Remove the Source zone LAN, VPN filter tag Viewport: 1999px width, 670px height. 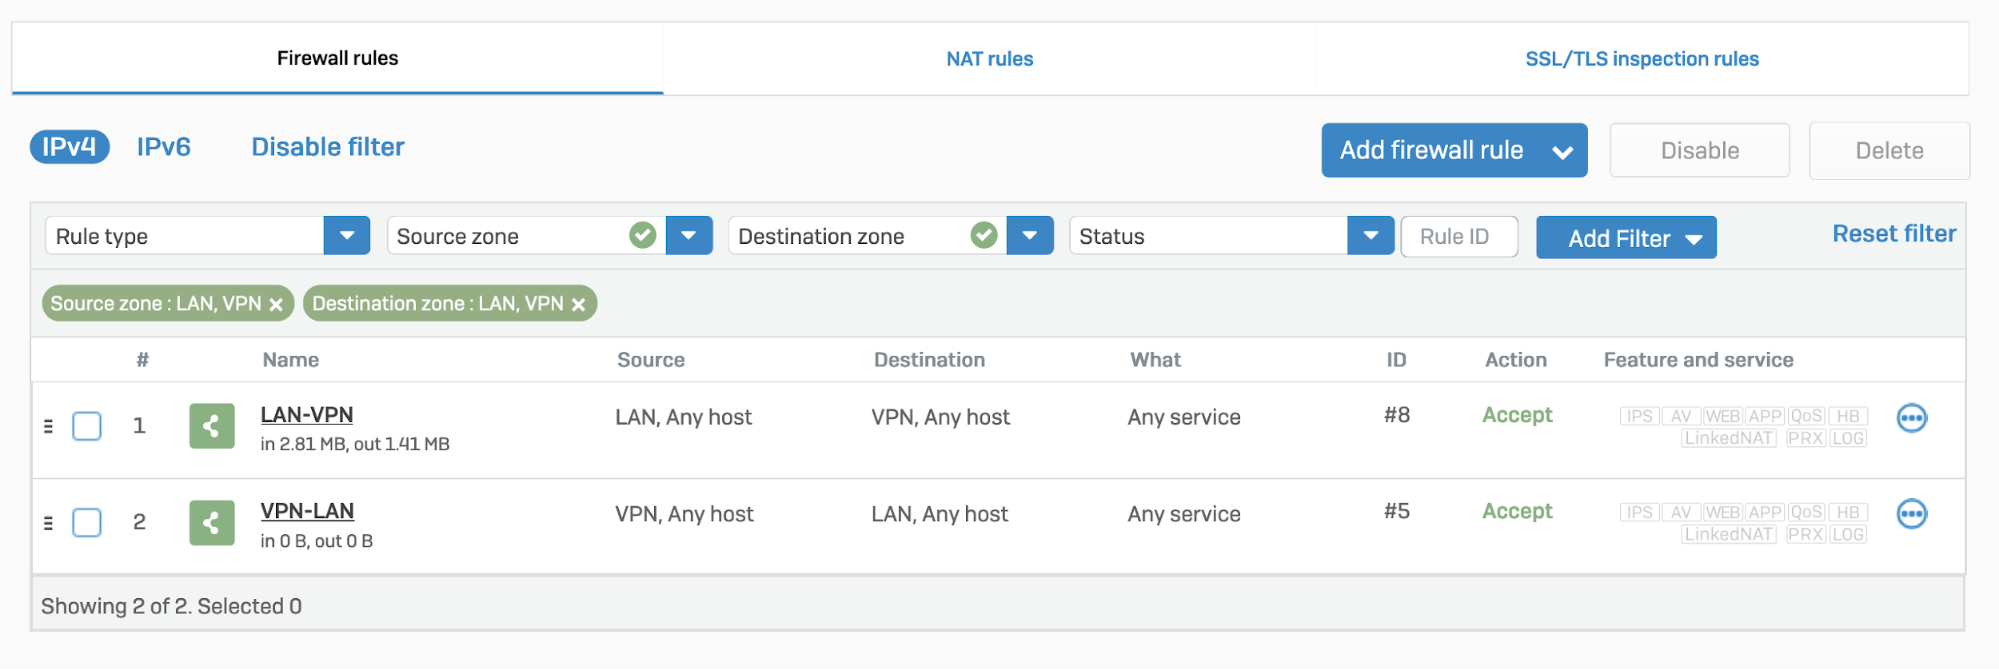point(276,305)
